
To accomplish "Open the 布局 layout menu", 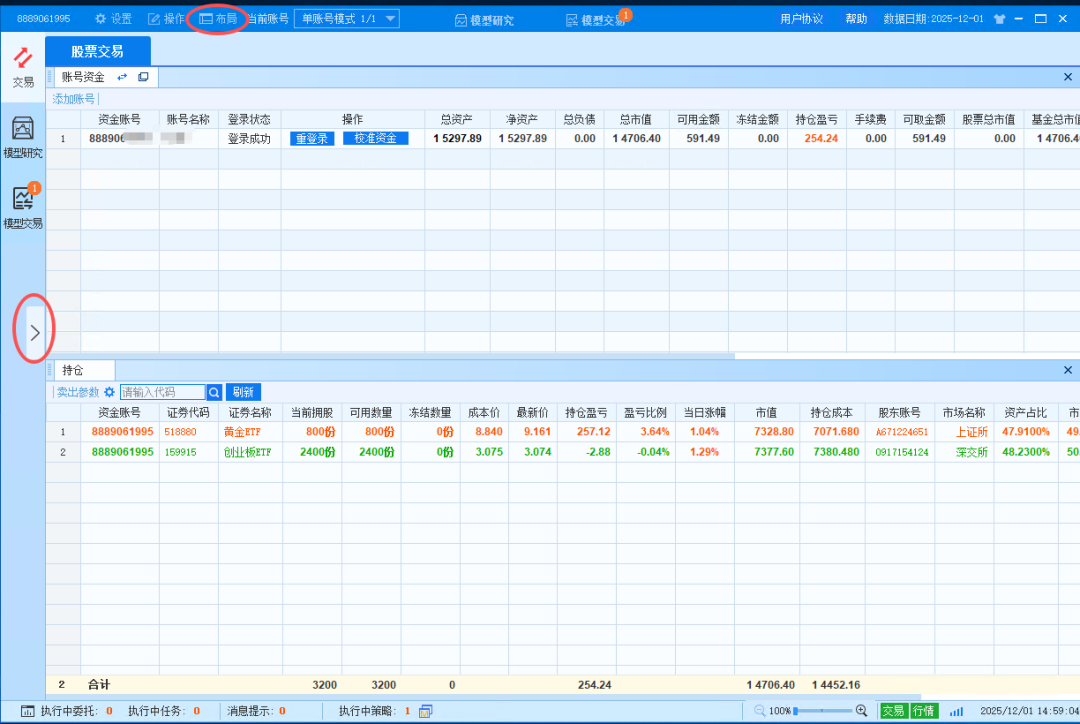I will [x=218, y=19].
